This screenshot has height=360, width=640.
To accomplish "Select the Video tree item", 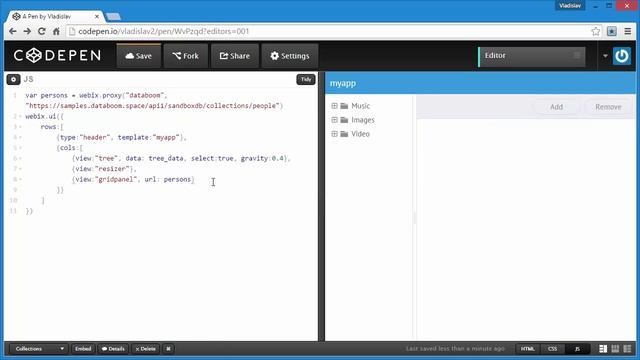I will (x=360, y=133).
